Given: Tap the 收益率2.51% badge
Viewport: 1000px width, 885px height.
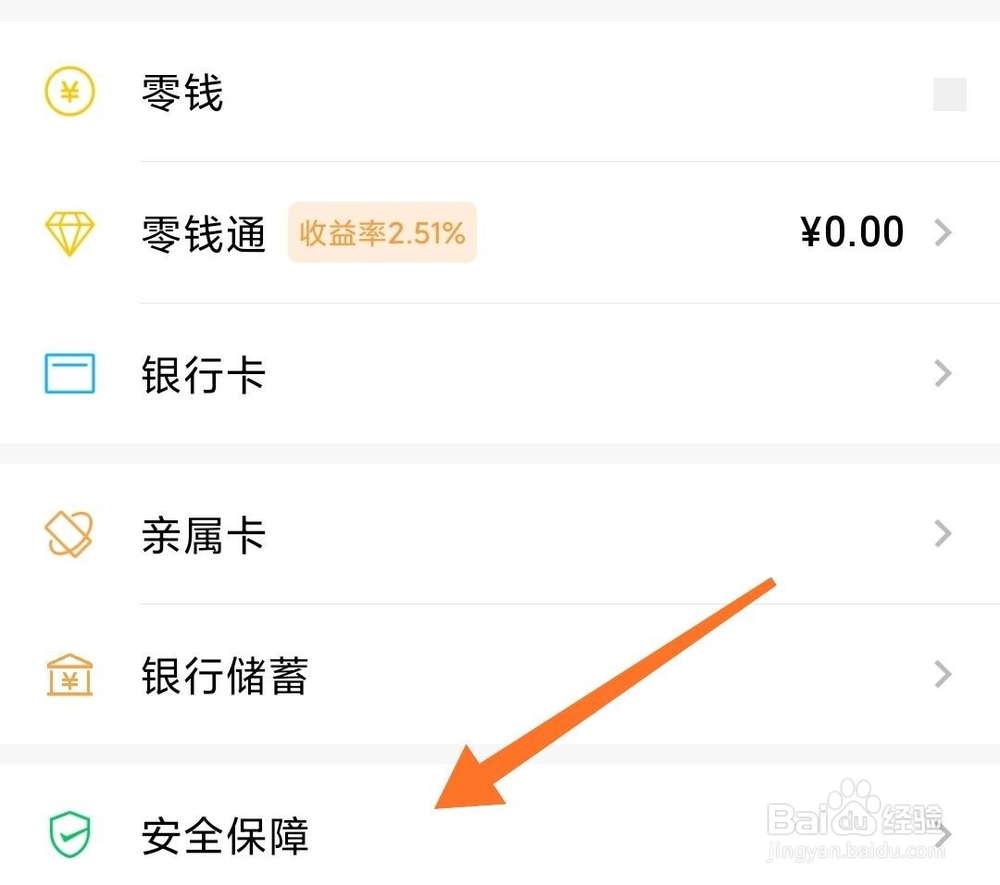Looking at the screenshot, I should coord(382,233).
